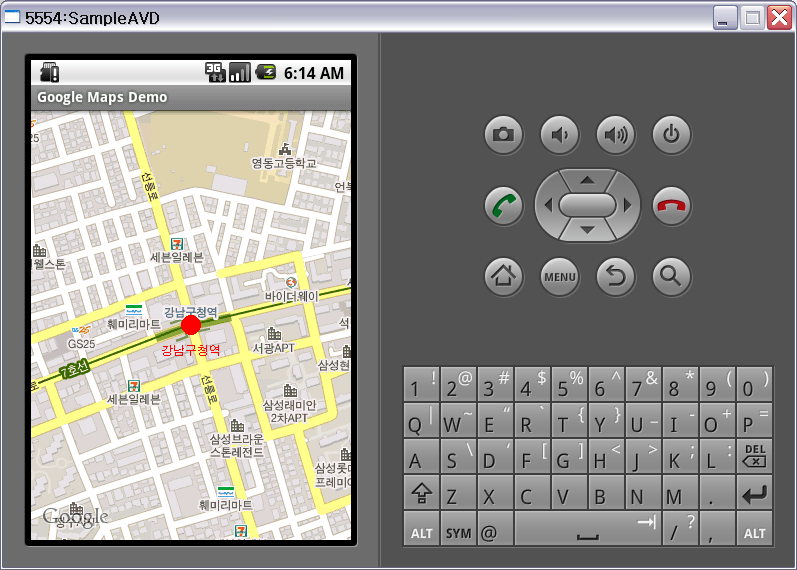Click the Shift arrow key

(421, 492)
